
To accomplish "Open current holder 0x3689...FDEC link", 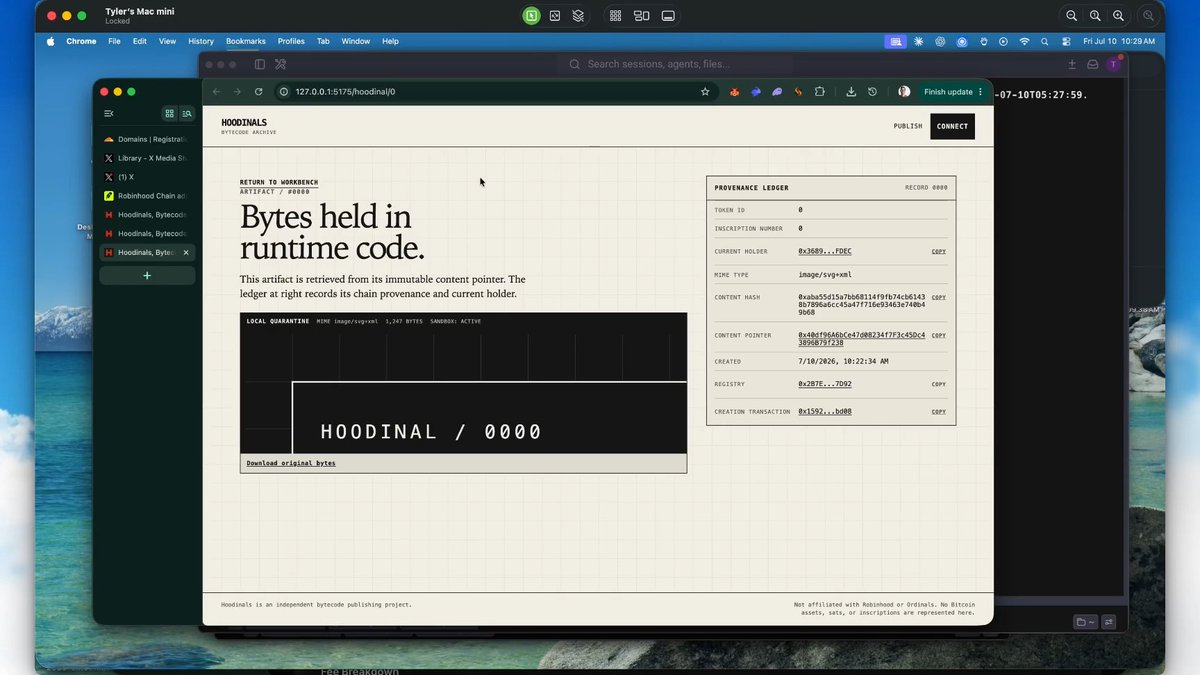I will coord(825,251).
